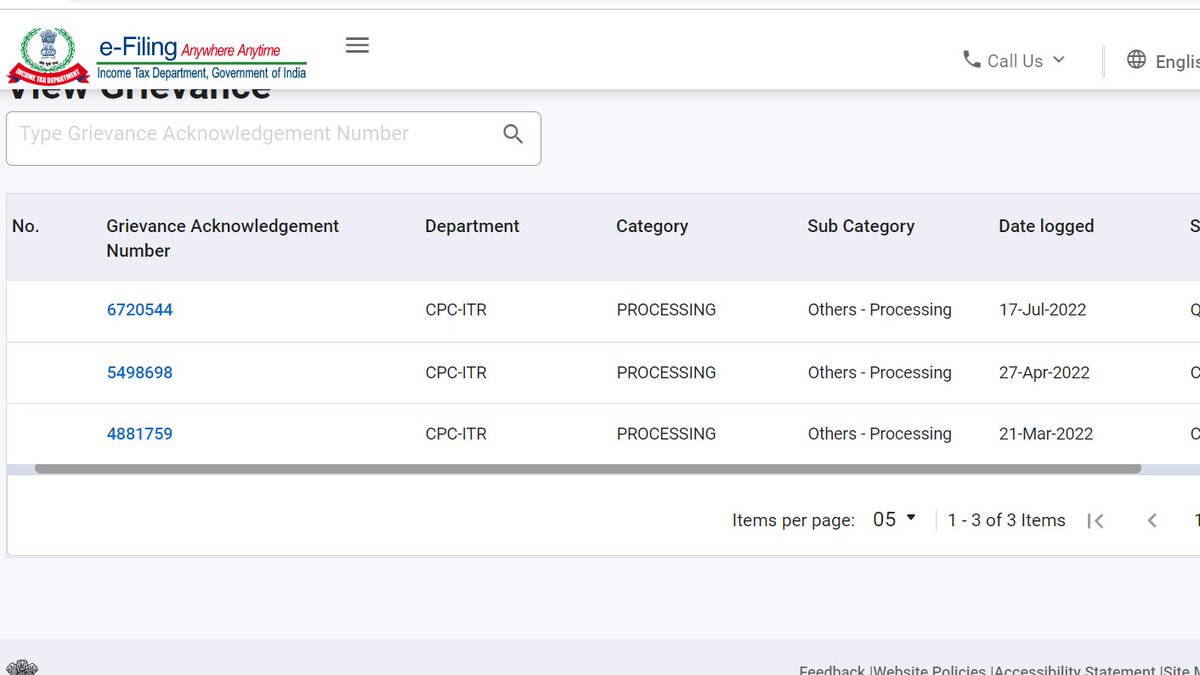Open grievance 5498698
Viewport: 1200px width, 675px height.
click(140, 372)
